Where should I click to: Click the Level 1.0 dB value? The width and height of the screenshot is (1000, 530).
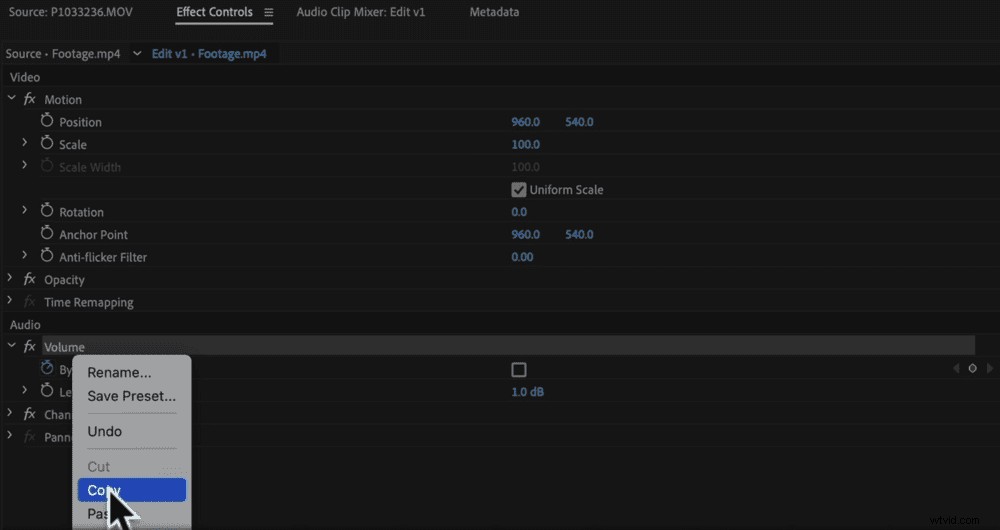pyautogui.click(x=529, y=392)
